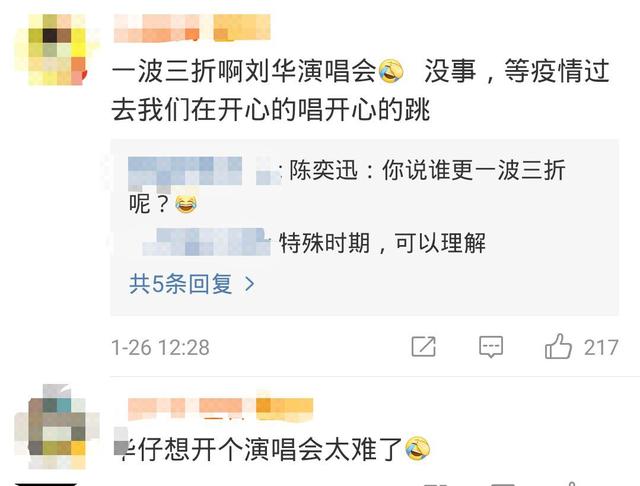
Task: Open the comment reply speech bubble icon
Action: [x=491, y=347]
